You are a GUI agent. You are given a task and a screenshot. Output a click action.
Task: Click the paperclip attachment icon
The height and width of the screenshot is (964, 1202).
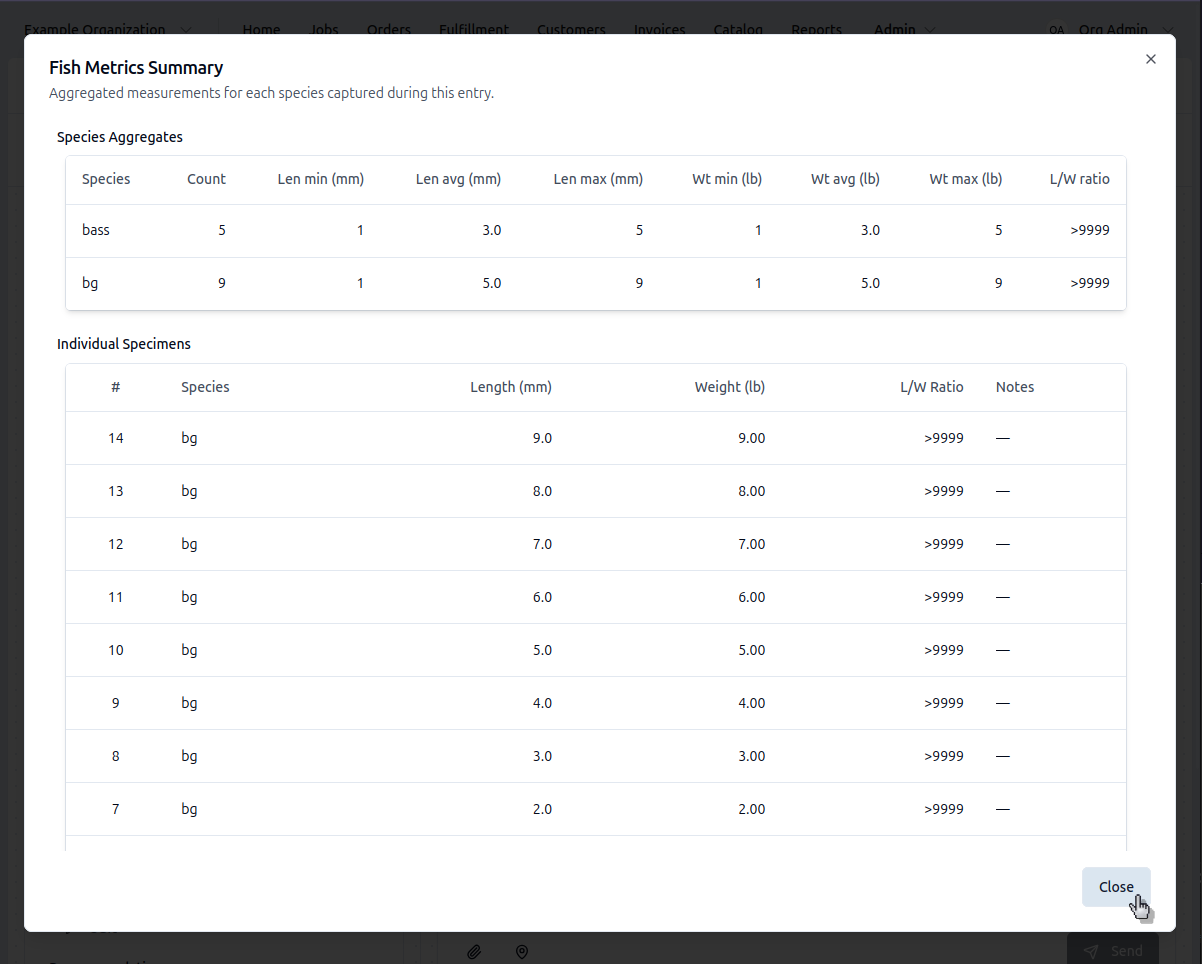point(475,951)
